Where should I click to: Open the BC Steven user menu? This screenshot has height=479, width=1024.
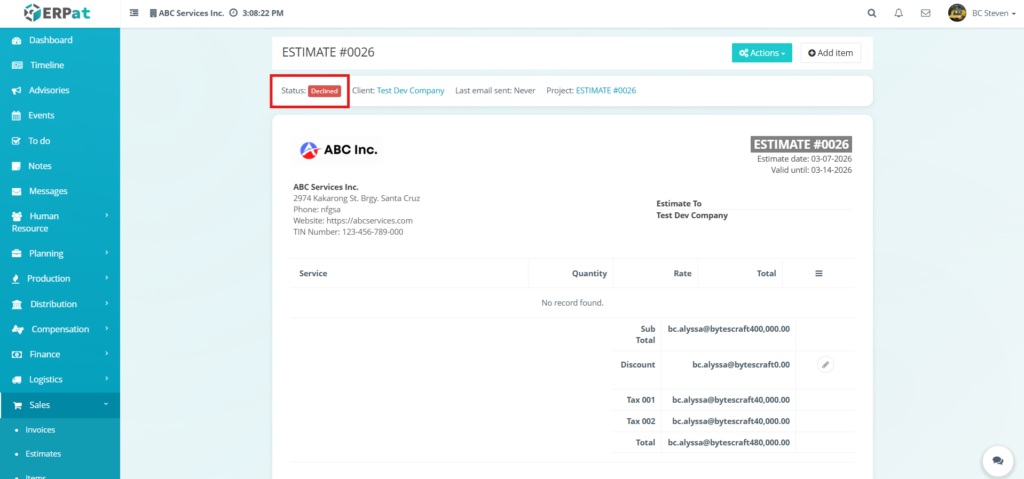tap(980, 13)
